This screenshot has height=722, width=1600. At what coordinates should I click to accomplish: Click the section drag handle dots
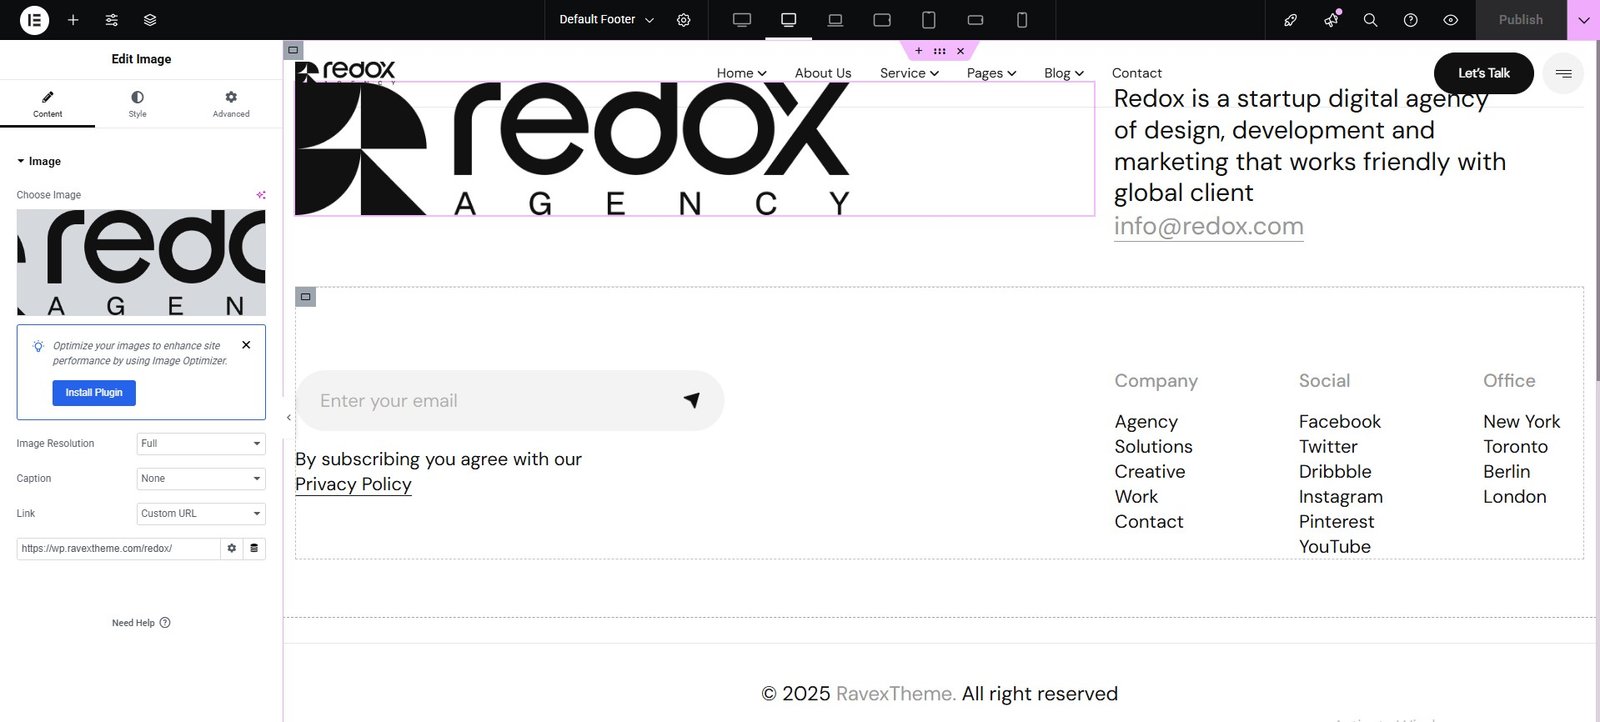(940, 51)
